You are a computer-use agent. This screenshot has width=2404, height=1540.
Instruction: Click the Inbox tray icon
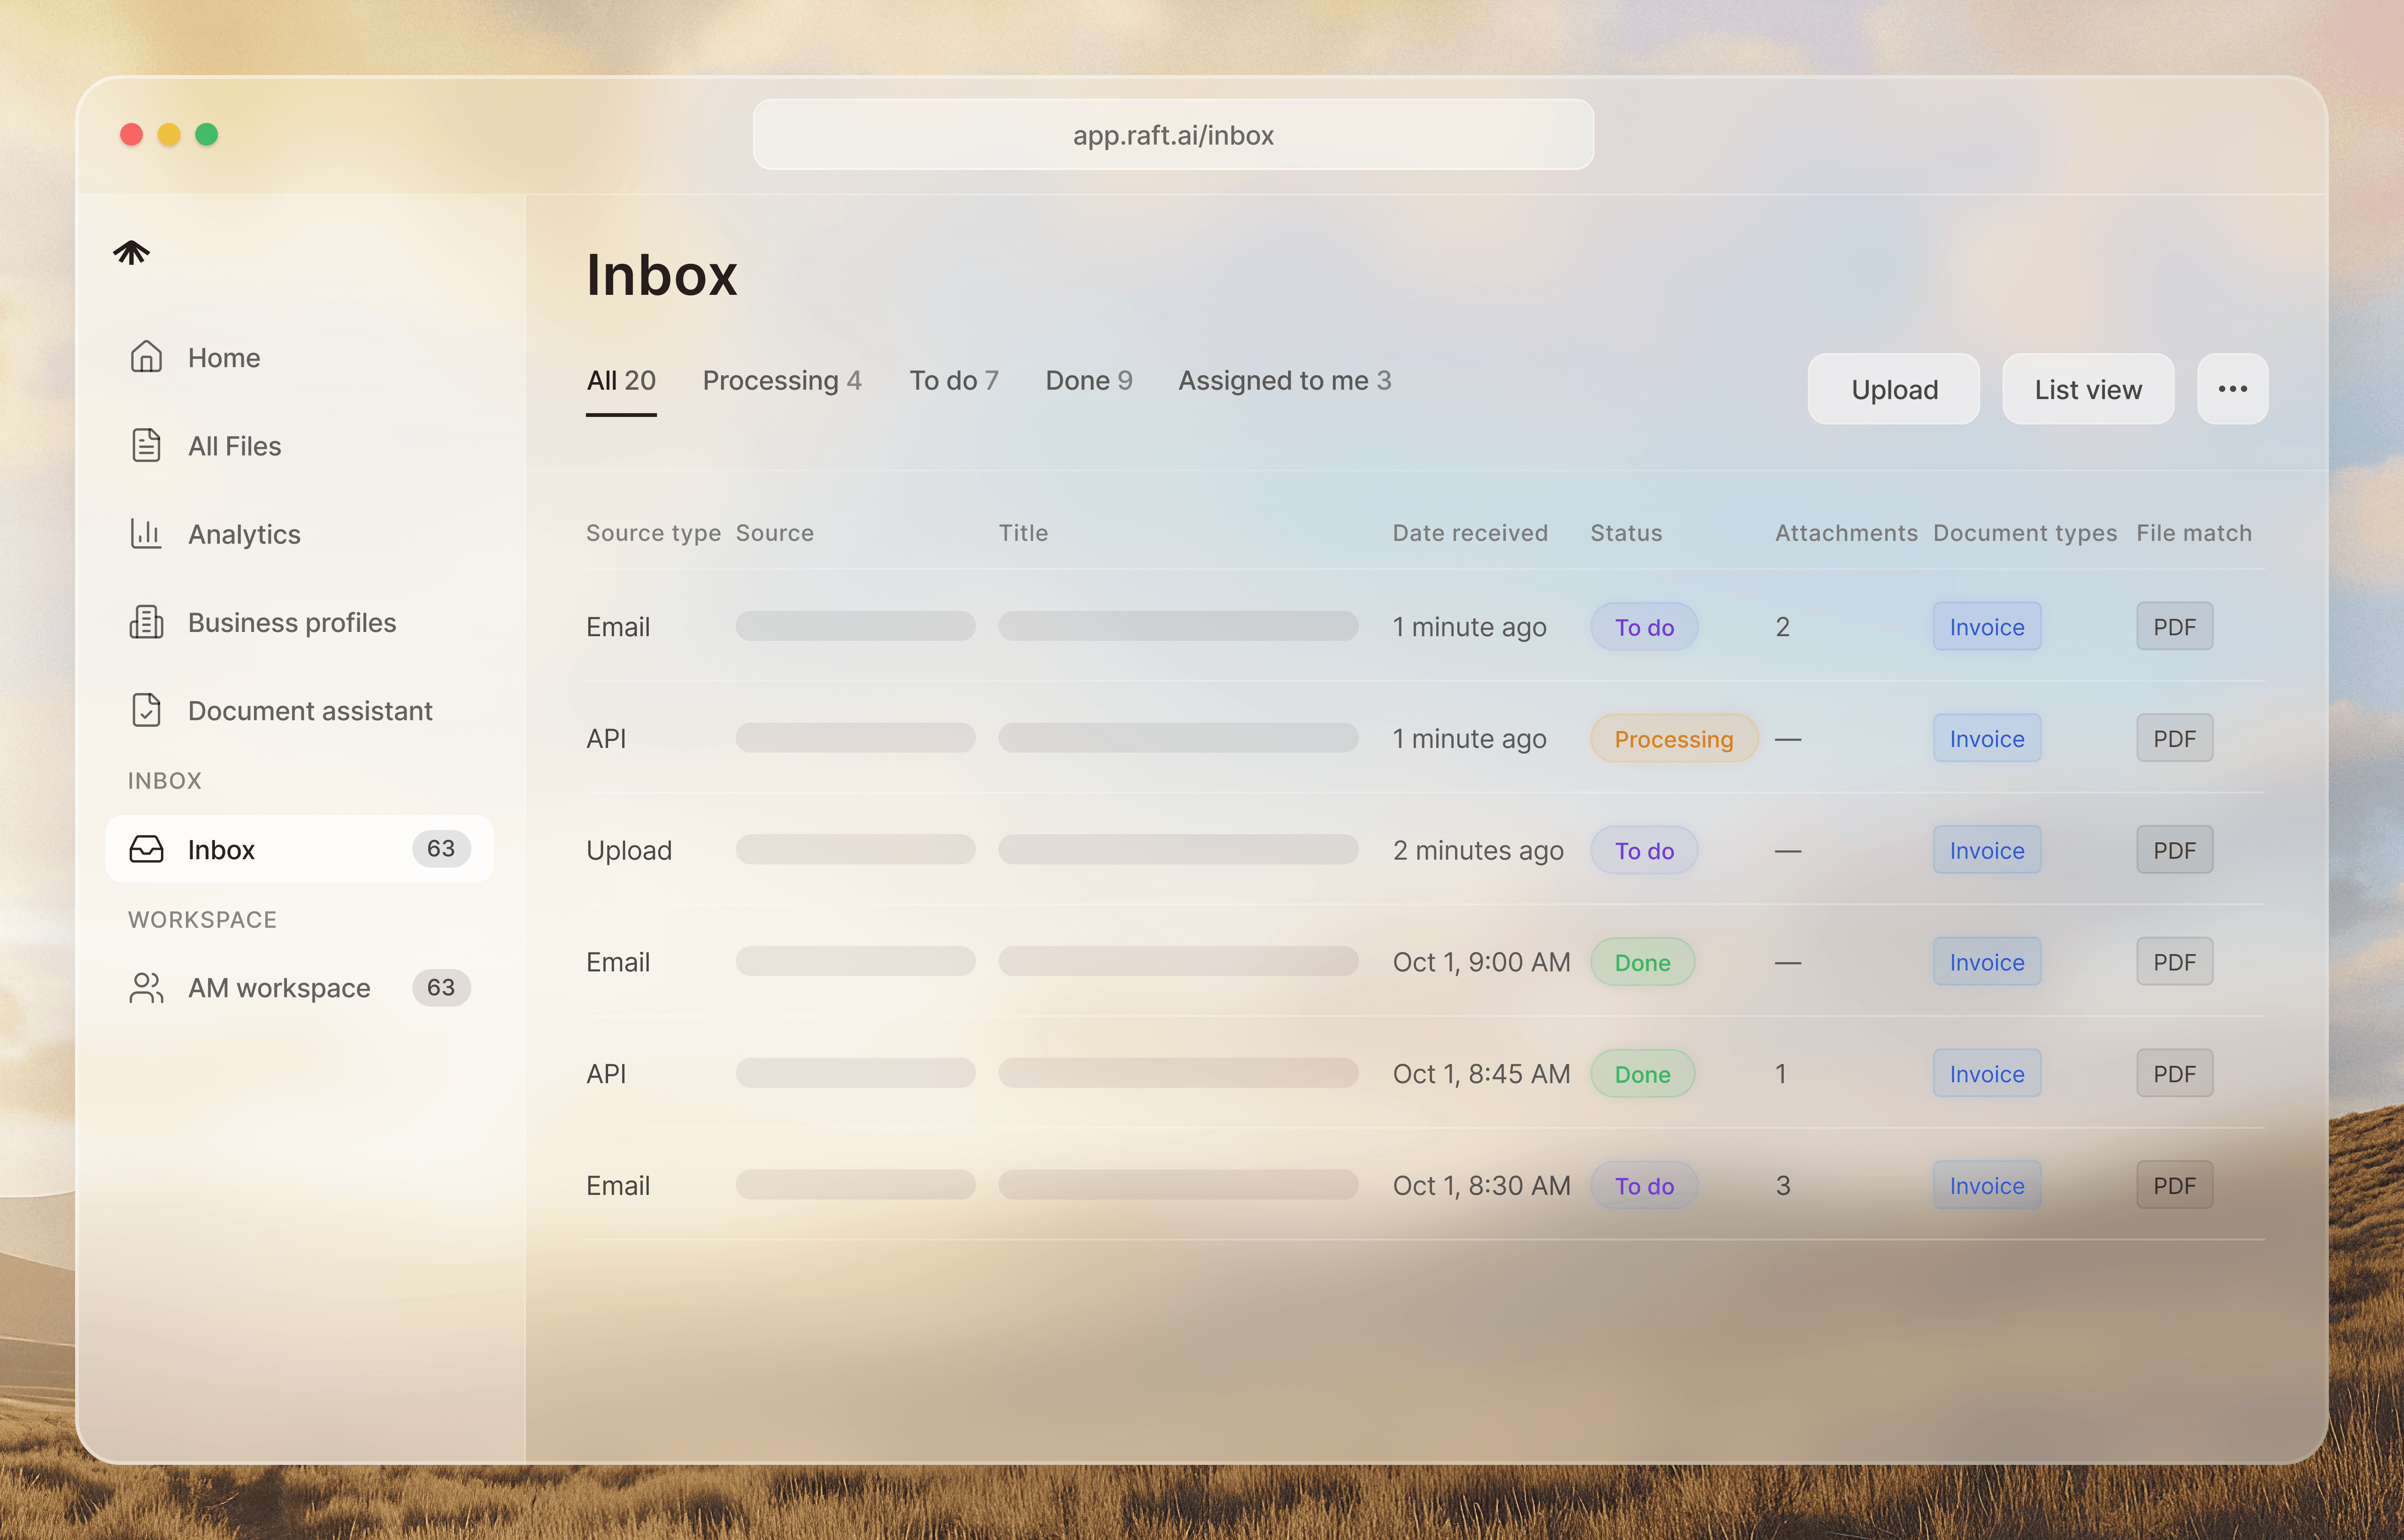click(146, 849)
